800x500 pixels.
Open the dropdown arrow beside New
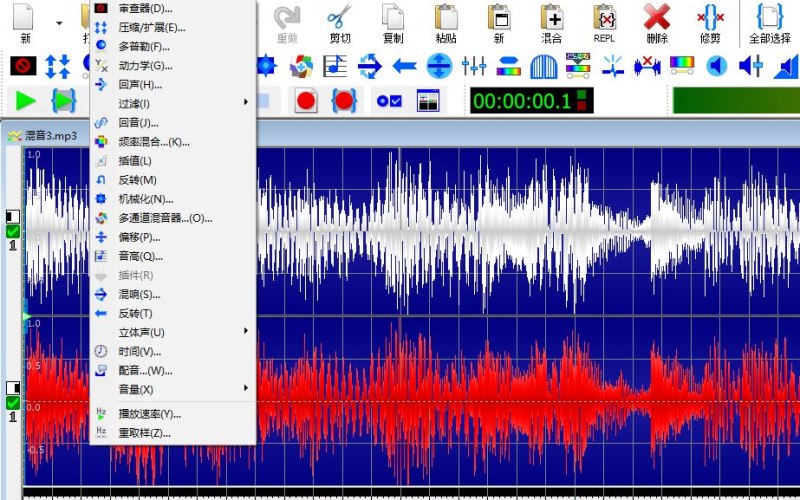click(59, 23)
